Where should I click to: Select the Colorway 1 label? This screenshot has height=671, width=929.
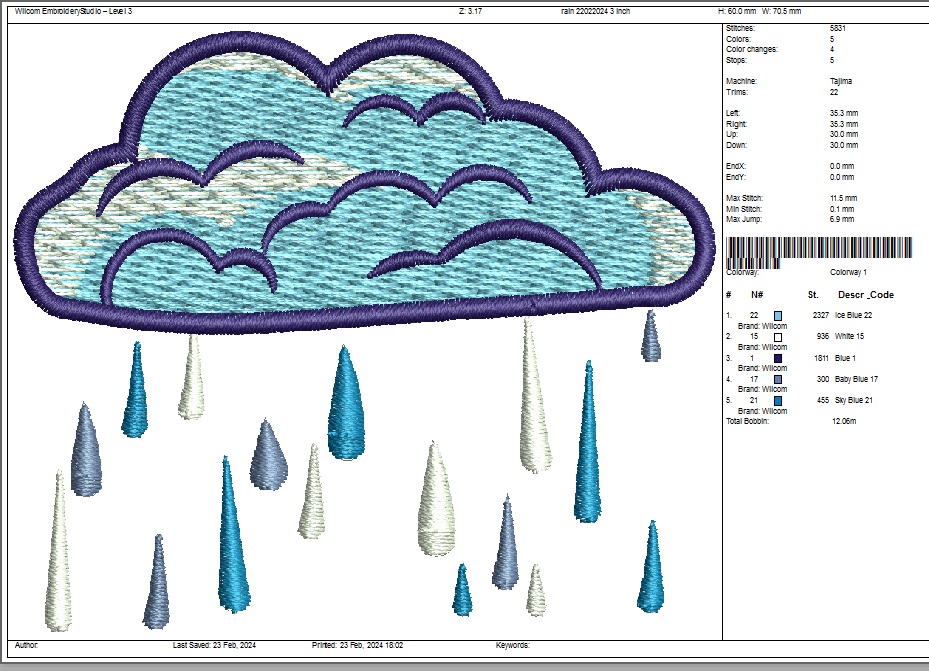850,271
